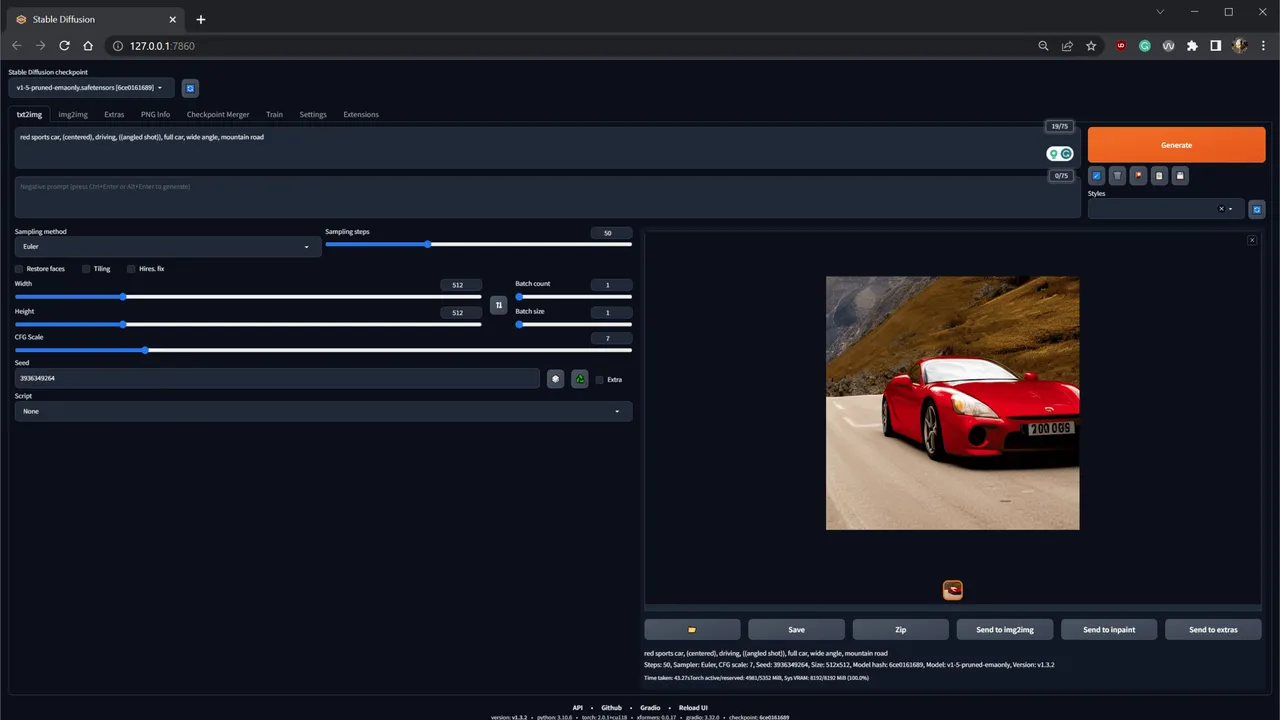Refresh the Styles list icon
The width and height of the screenshot is (1280, 720).
point(1257,209)
